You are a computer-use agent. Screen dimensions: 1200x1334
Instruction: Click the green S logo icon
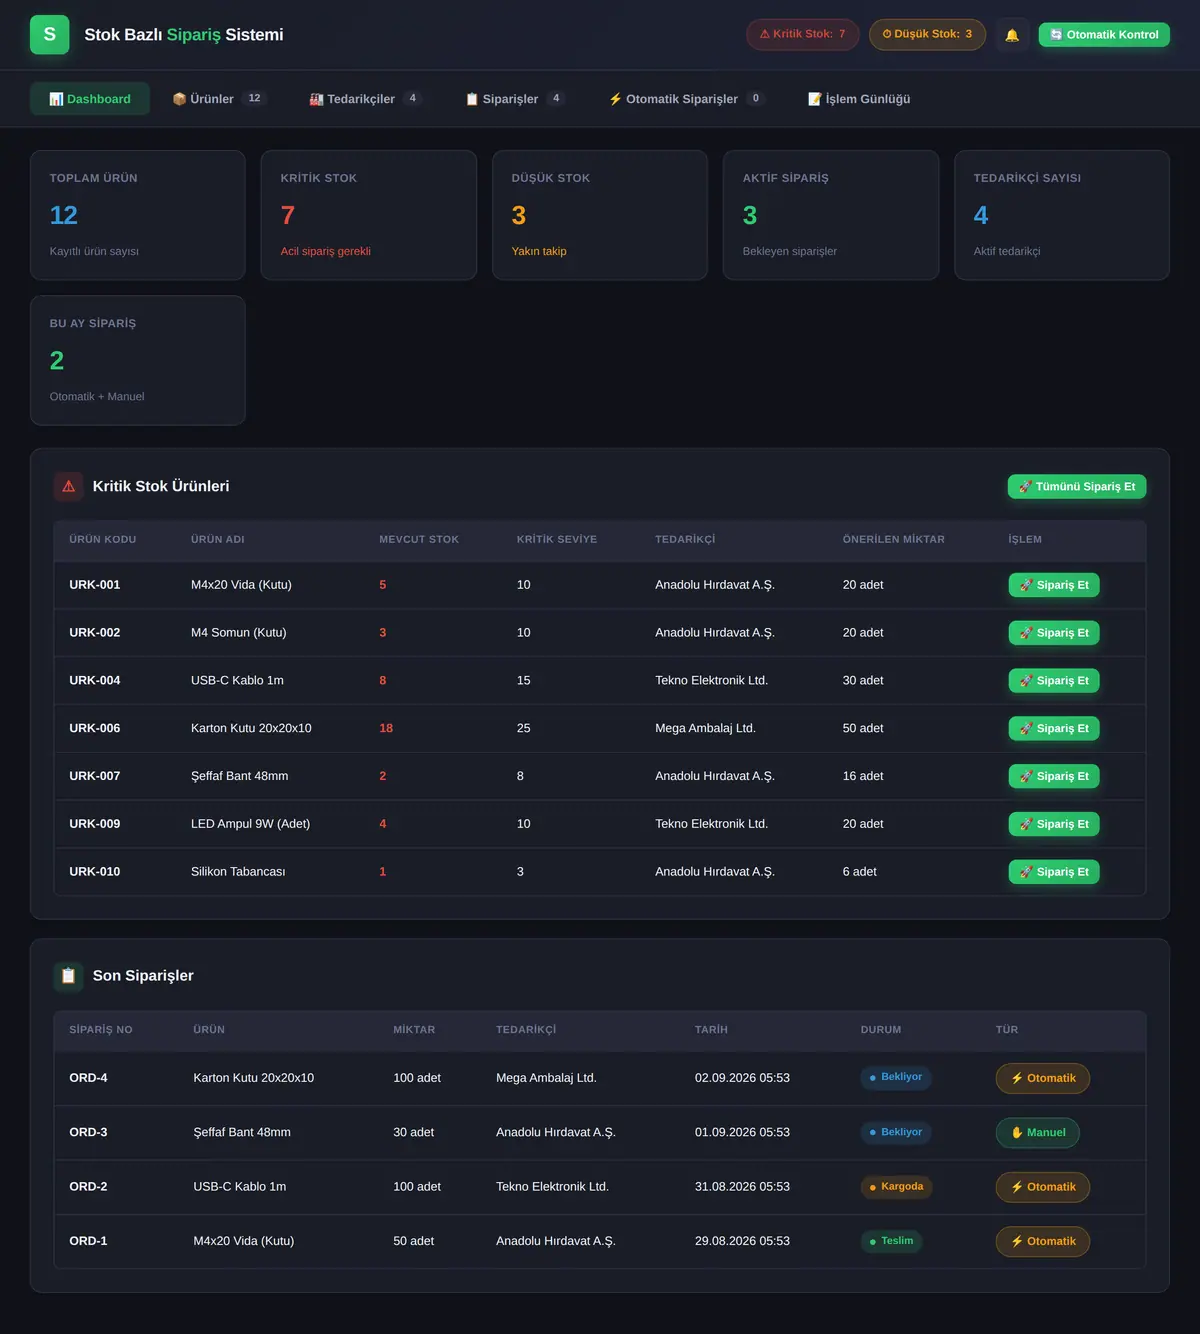click(50, 35)
